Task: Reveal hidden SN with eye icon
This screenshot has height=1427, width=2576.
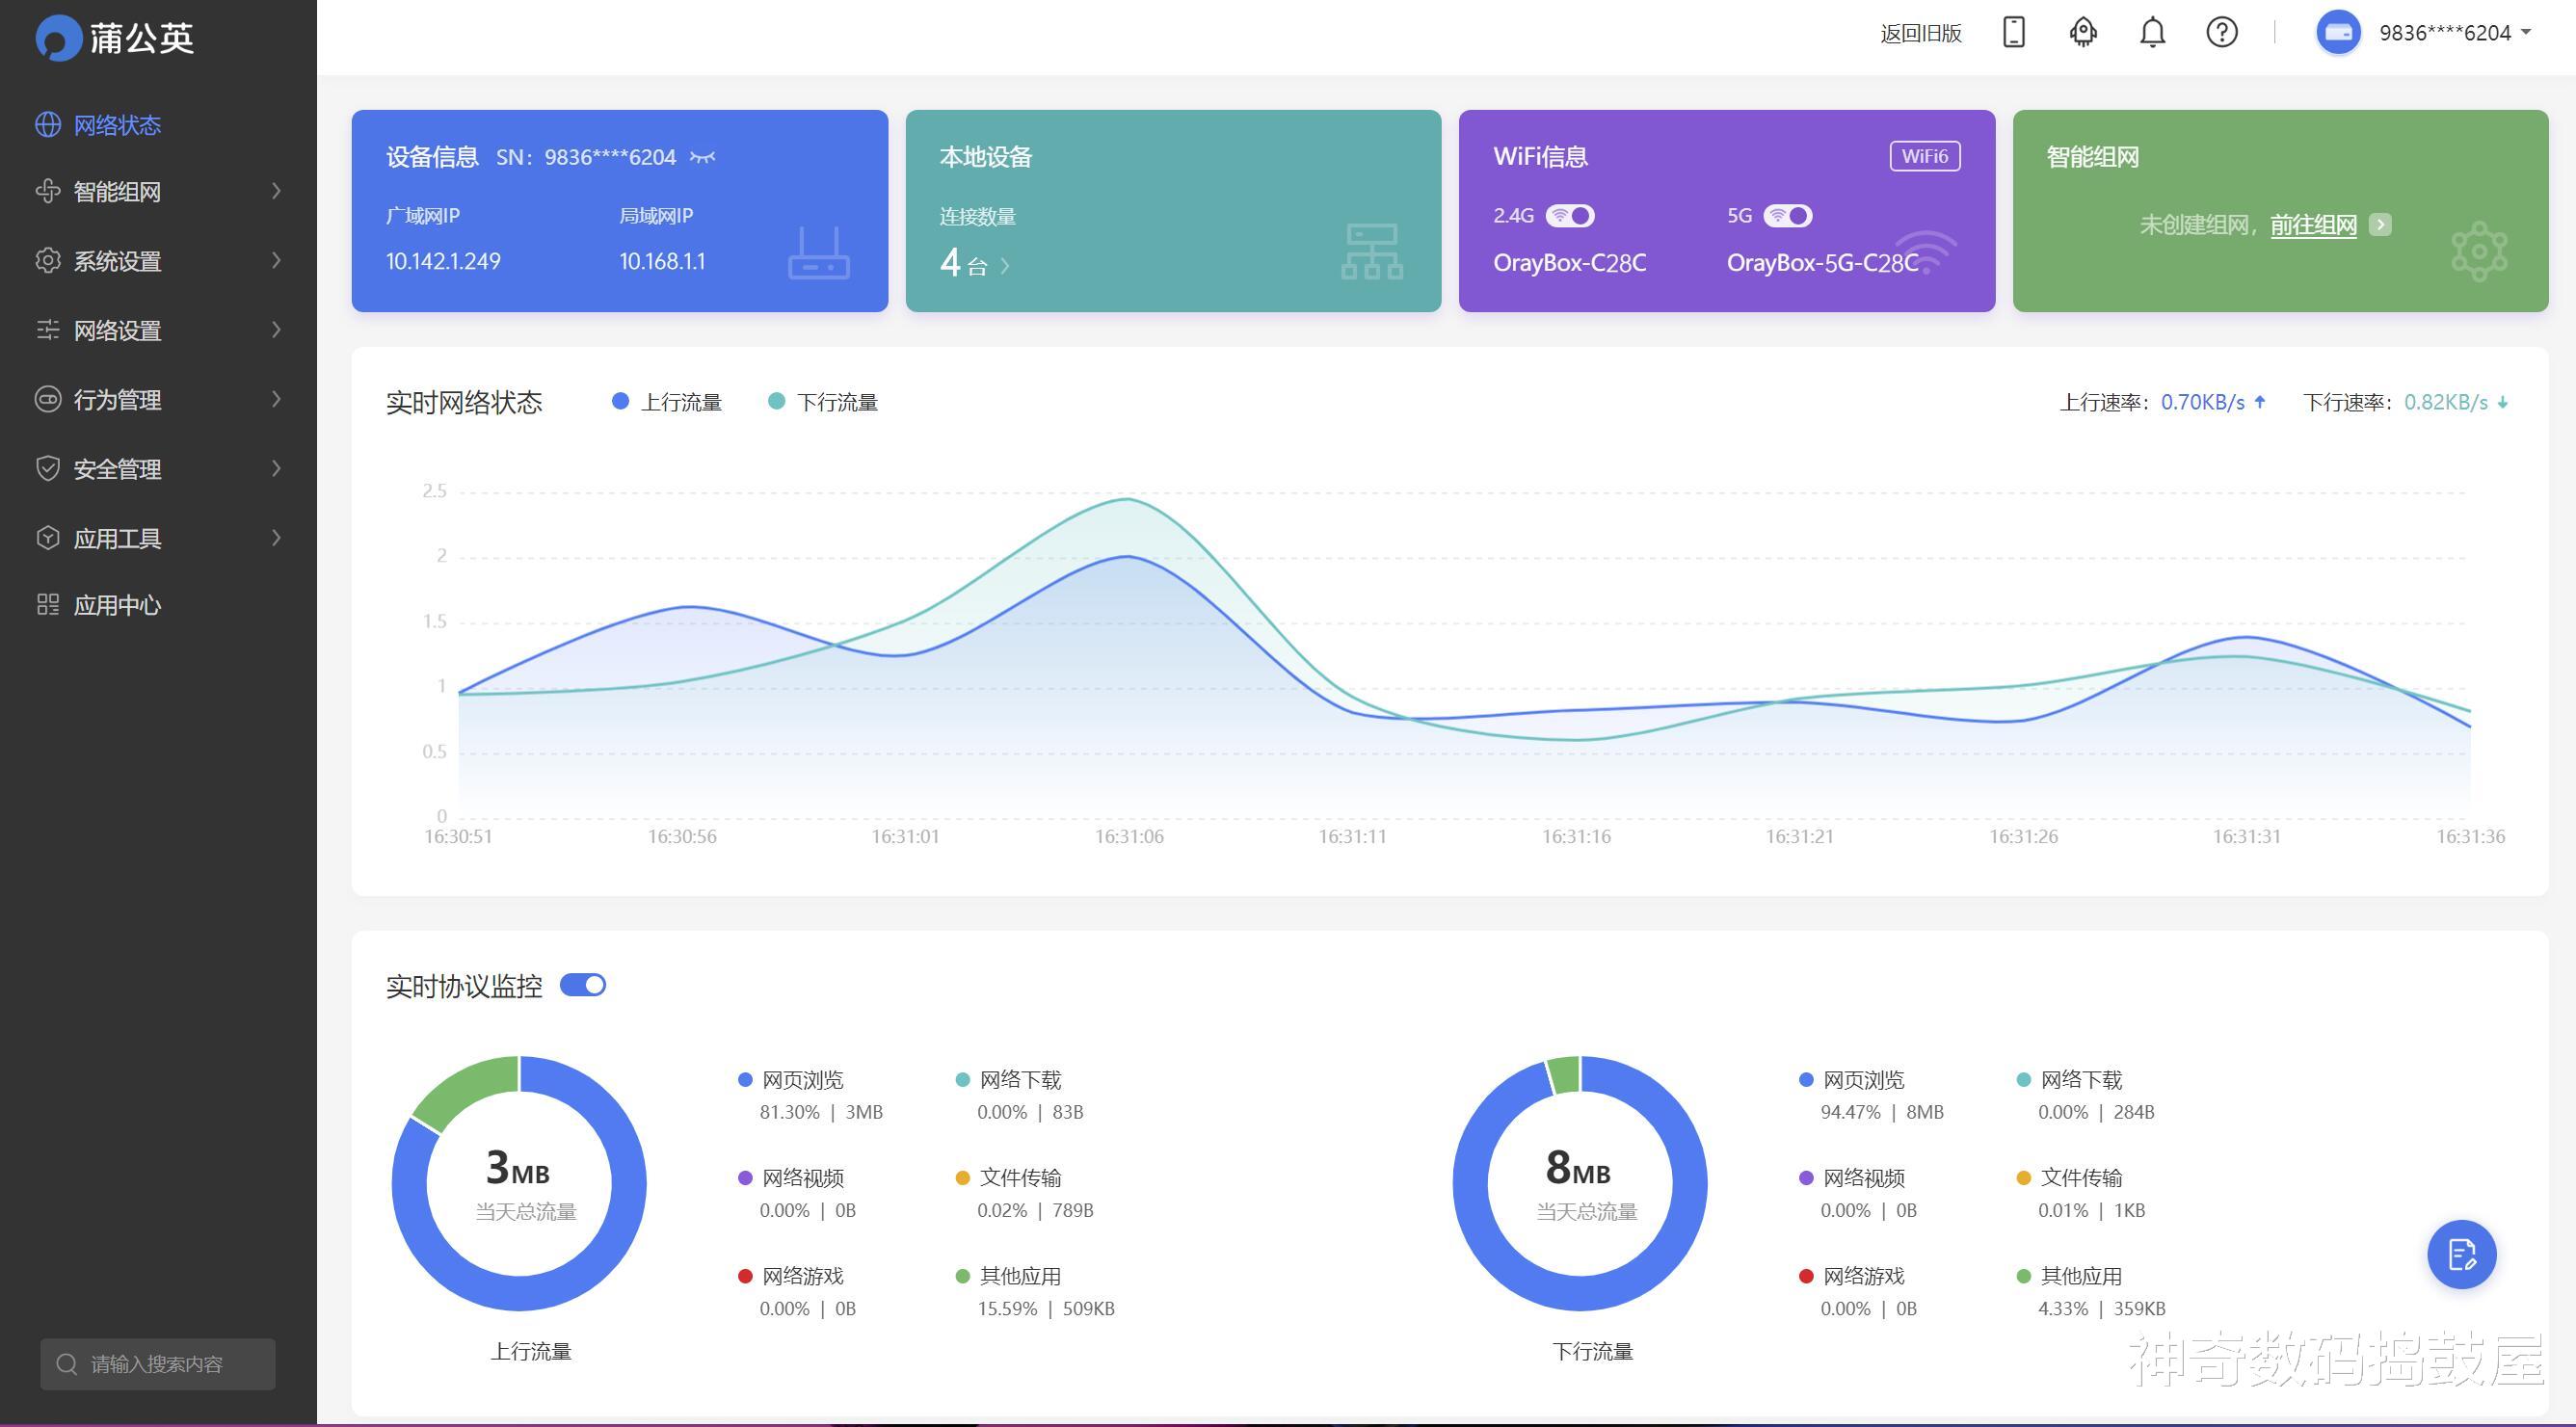Action: [x=703, y=157]
